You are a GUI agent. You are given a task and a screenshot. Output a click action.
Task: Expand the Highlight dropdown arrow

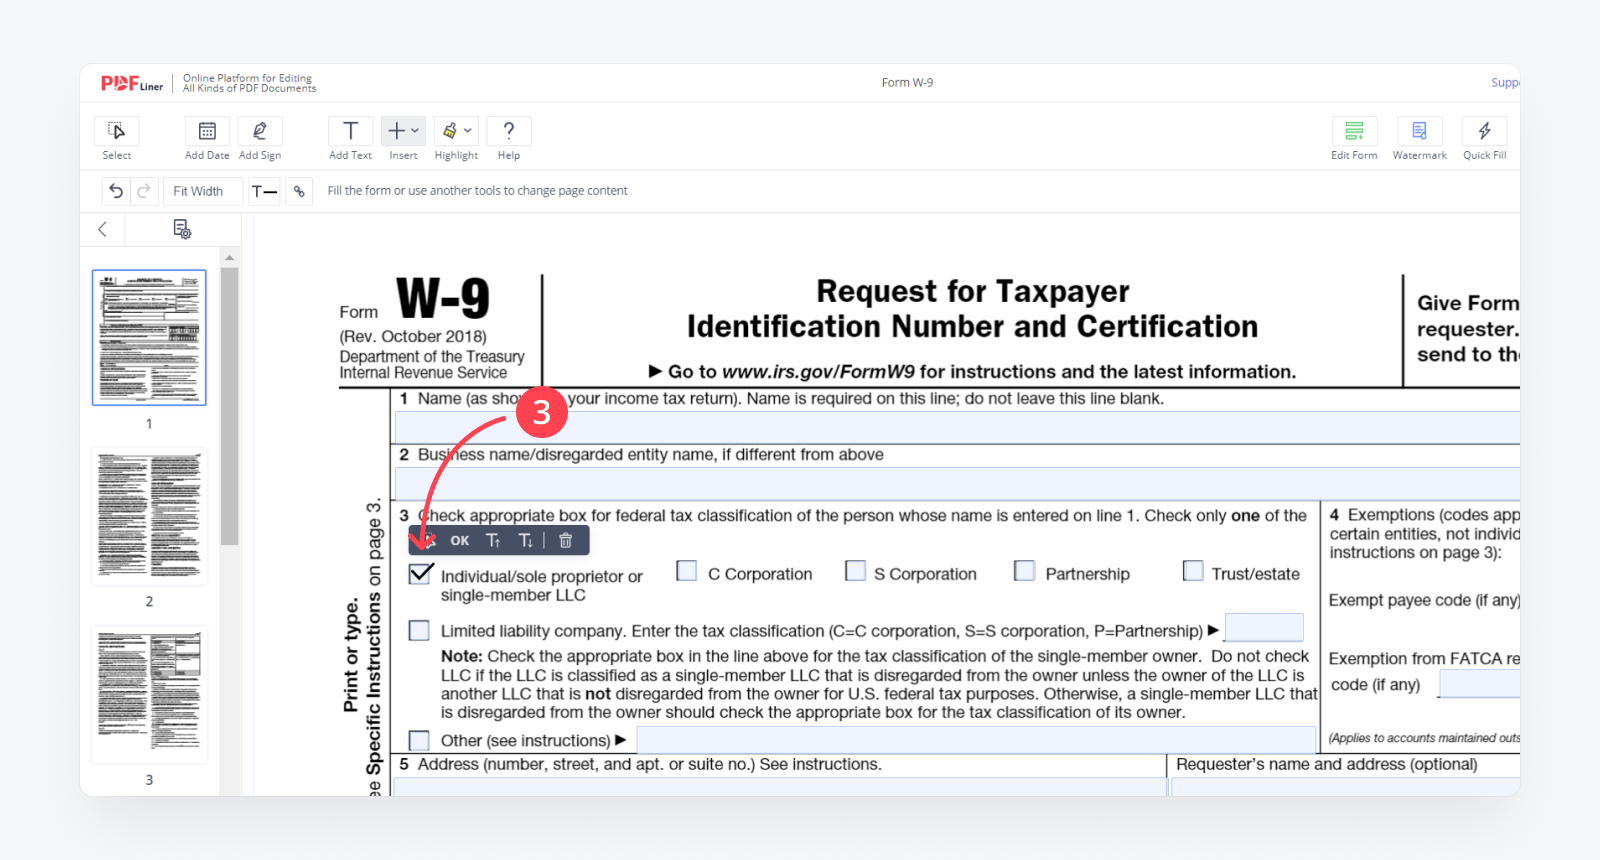[467, 131]
